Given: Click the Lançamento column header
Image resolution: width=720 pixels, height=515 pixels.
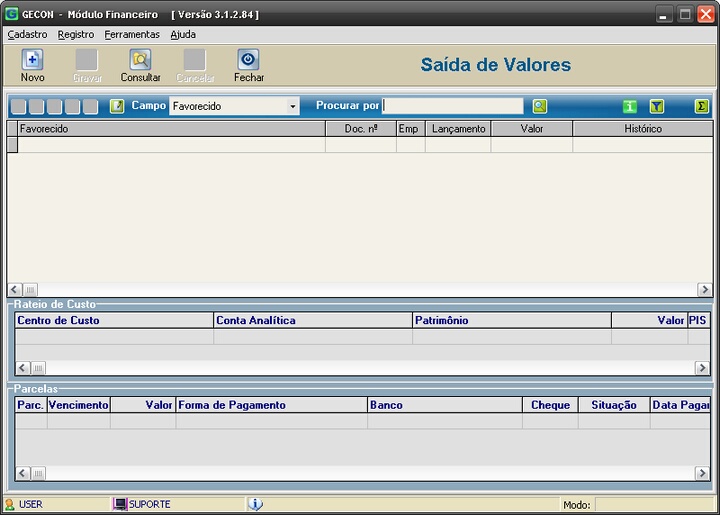Looking at the screenshot, I should (x=458, y=129).
